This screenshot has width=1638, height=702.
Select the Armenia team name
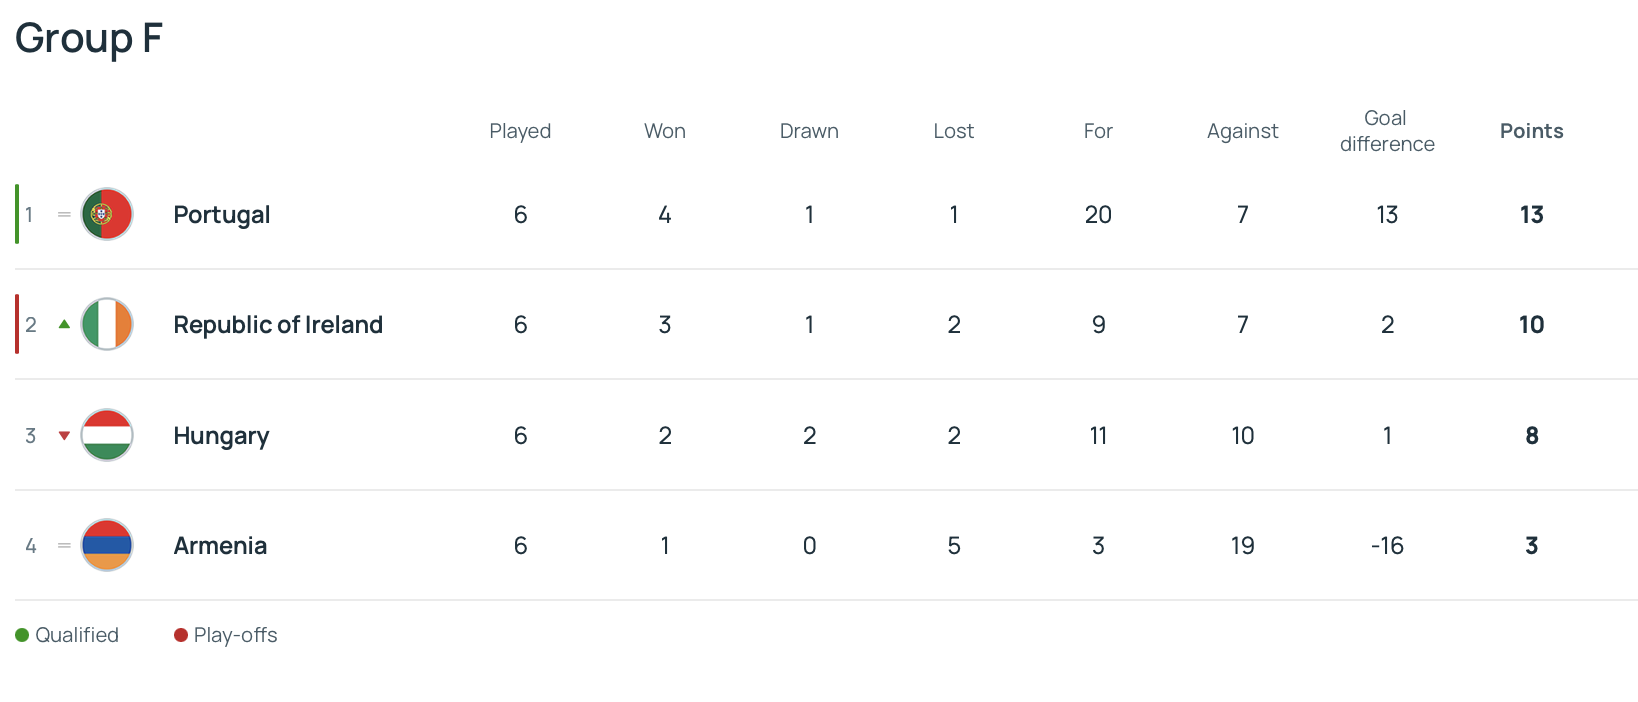220,546
